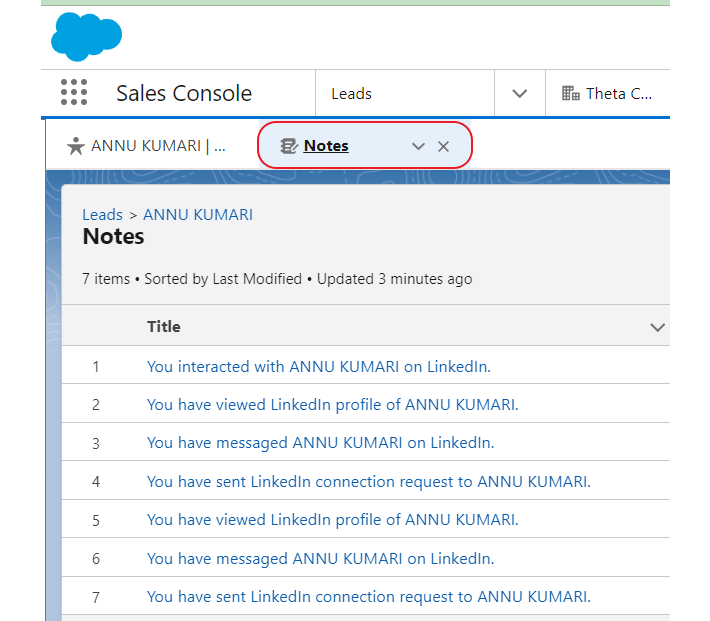Click the Salesforce cloud logo
710x621 pixels.
86,36
